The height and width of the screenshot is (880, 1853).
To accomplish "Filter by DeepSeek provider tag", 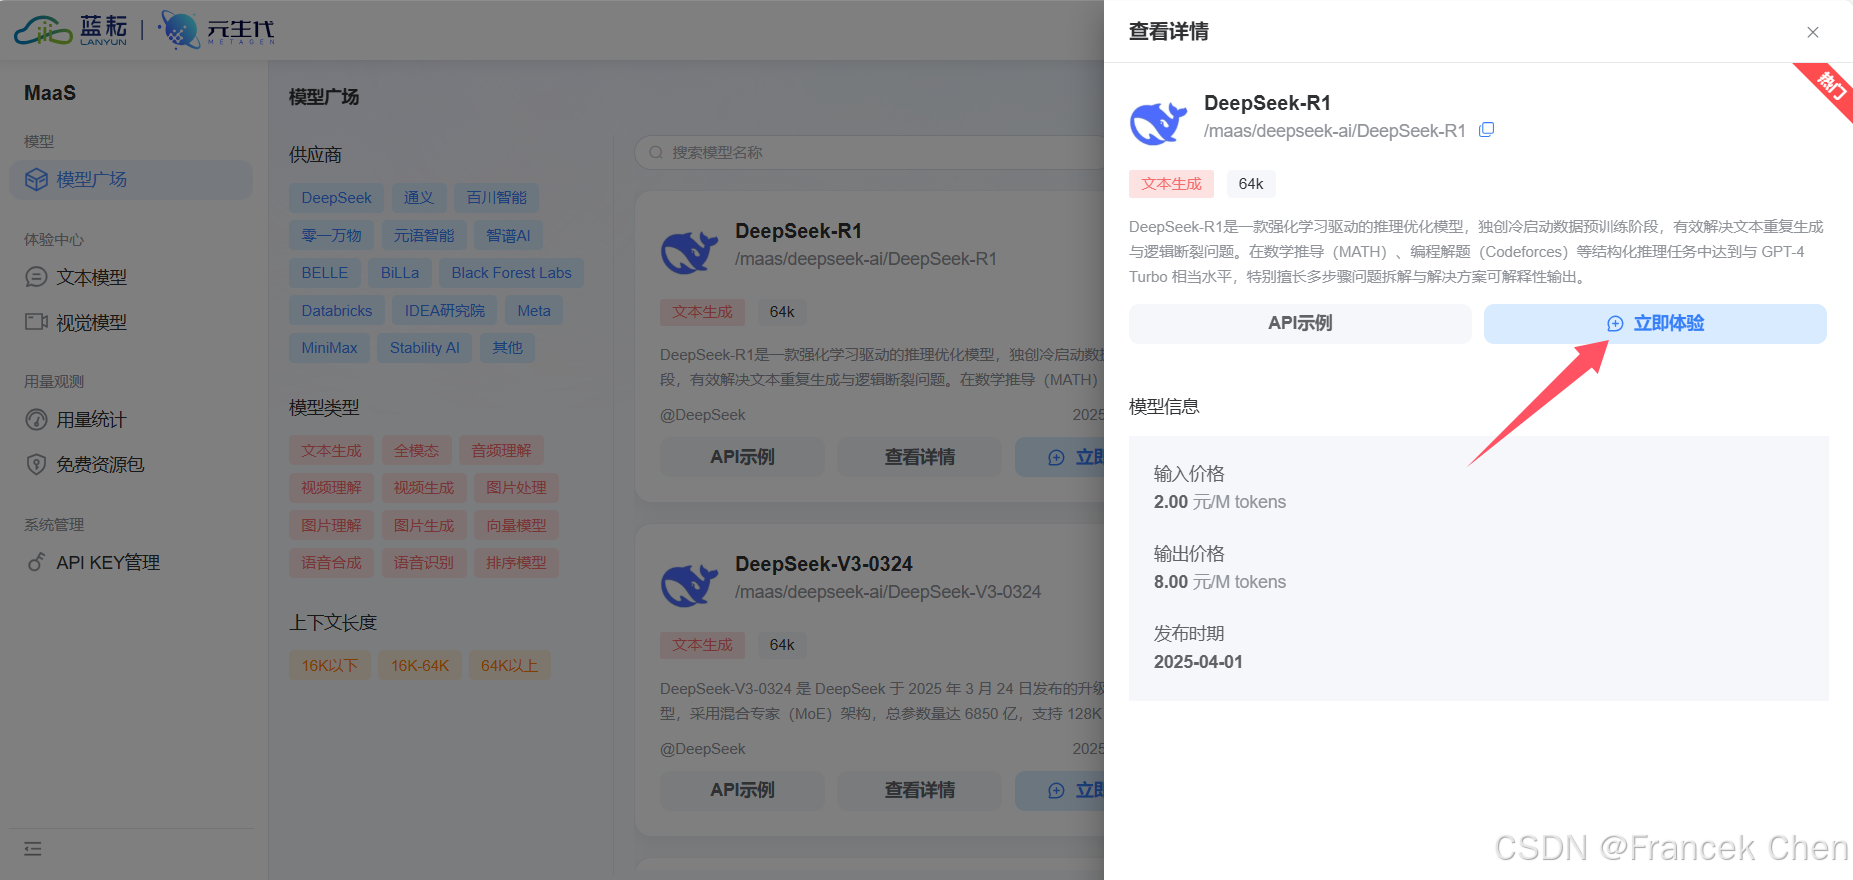I will (336, 198).
